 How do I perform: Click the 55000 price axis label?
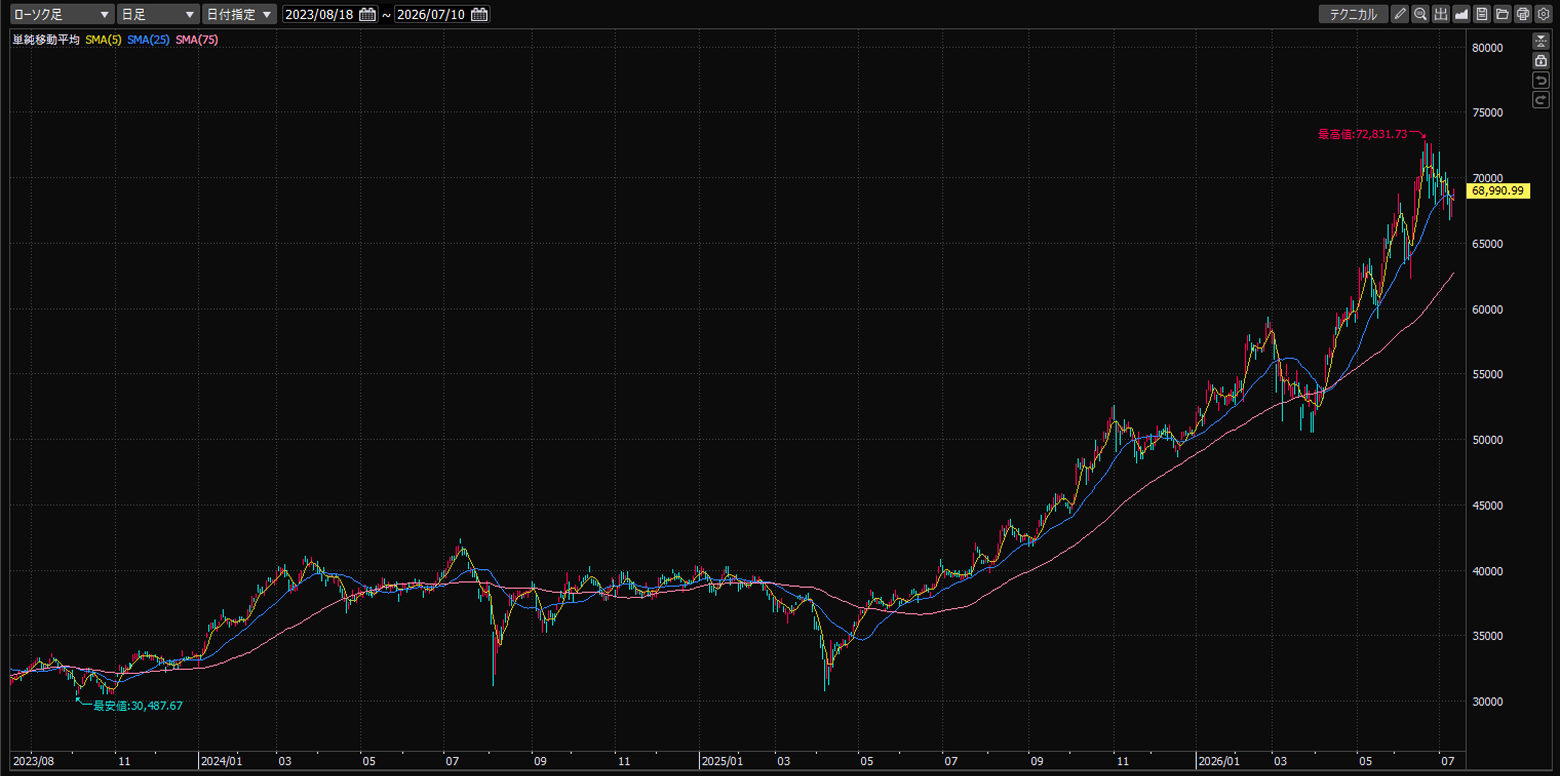[1488, 374]
